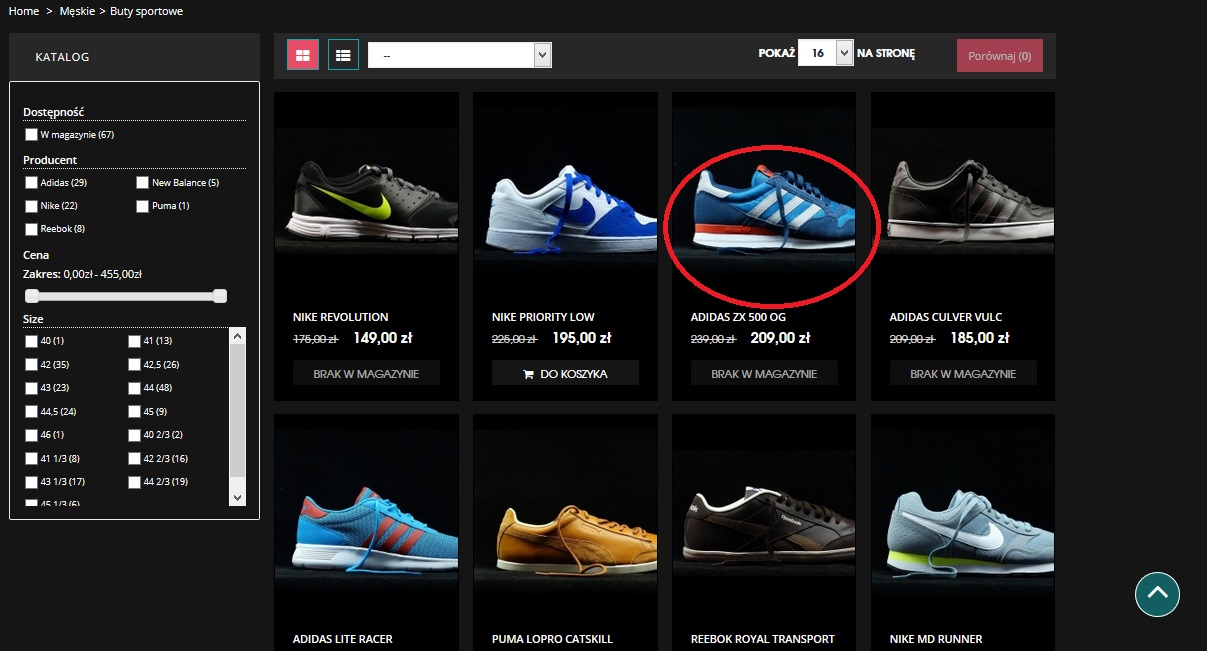The image size is (1207, 651).
Task: Click the ADIDAS ZX 500 OG product title
Action: tap(738, 317)
